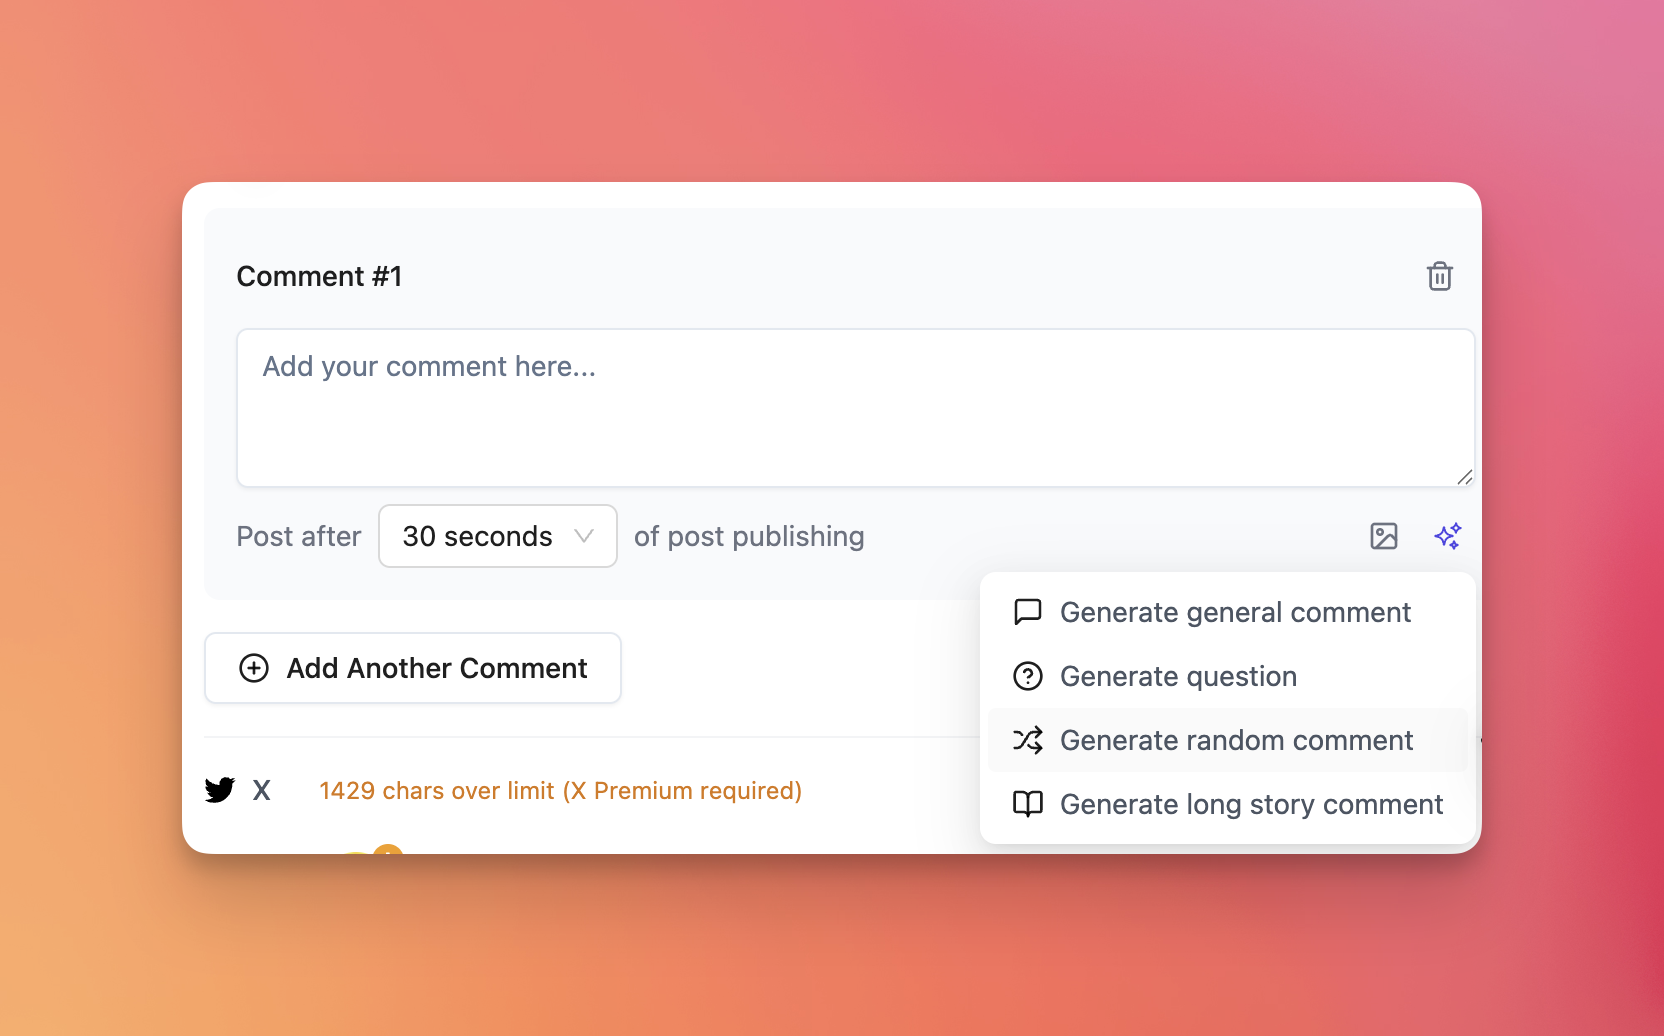Select Generate long story comment
Image resolution: width=1664 pixels, height=1036 pixels.
(1252, 804)
